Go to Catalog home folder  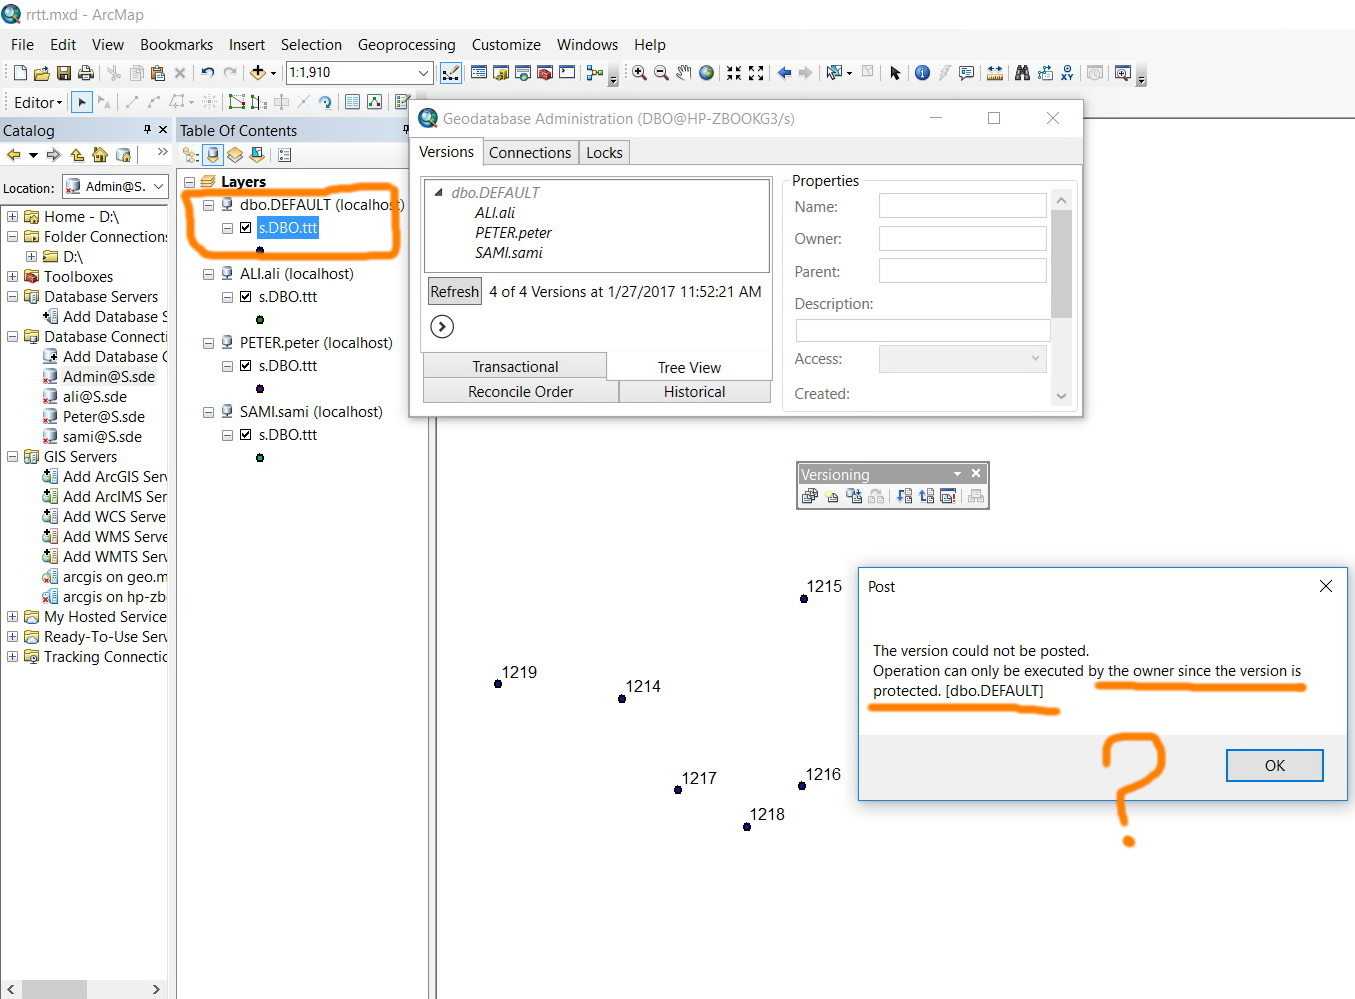(x=100, y=155)
